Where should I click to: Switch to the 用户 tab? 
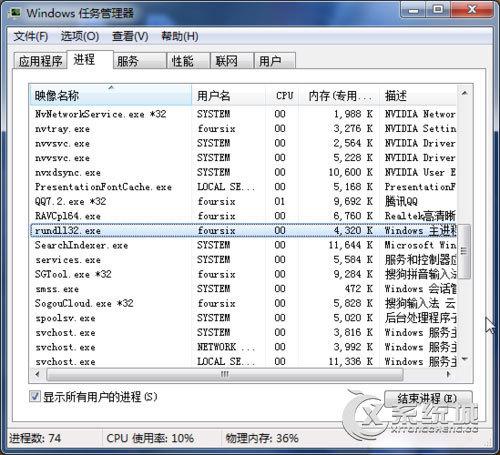pos(275,61)
